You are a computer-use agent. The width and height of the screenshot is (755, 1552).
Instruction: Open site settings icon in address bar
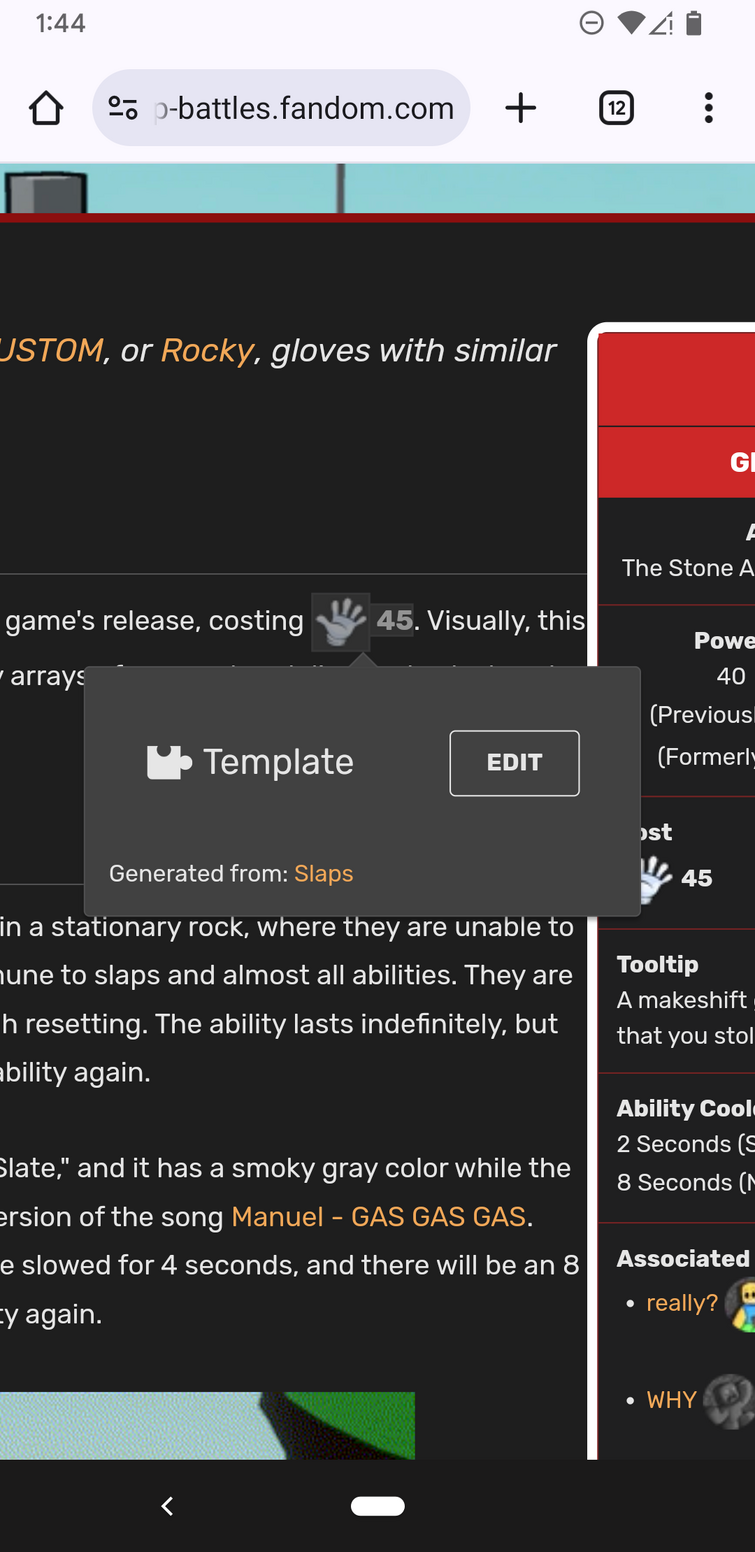[x=123, y=108]
